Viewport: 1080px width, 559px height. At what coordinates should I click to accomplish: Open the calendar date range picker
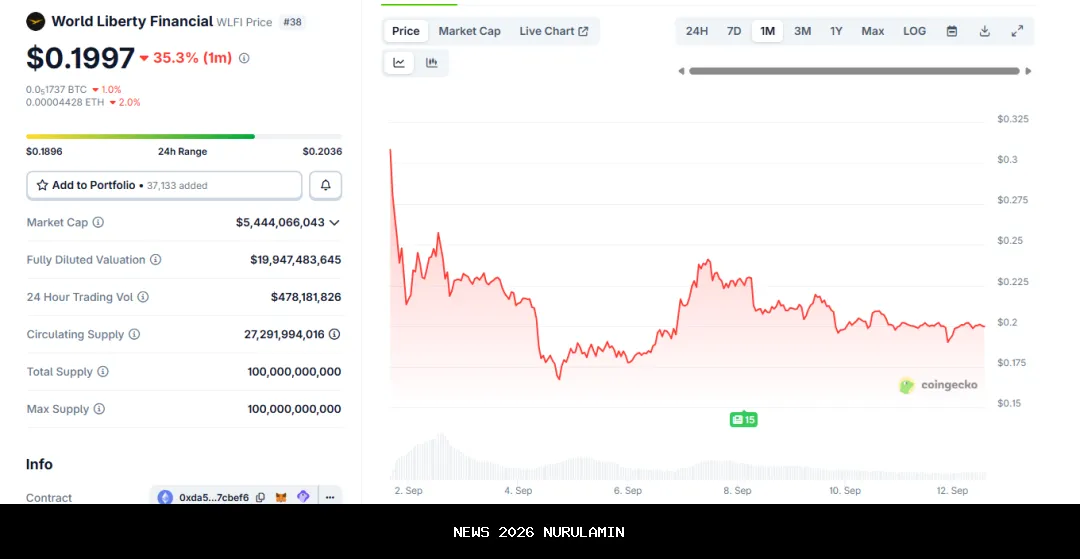952,31
